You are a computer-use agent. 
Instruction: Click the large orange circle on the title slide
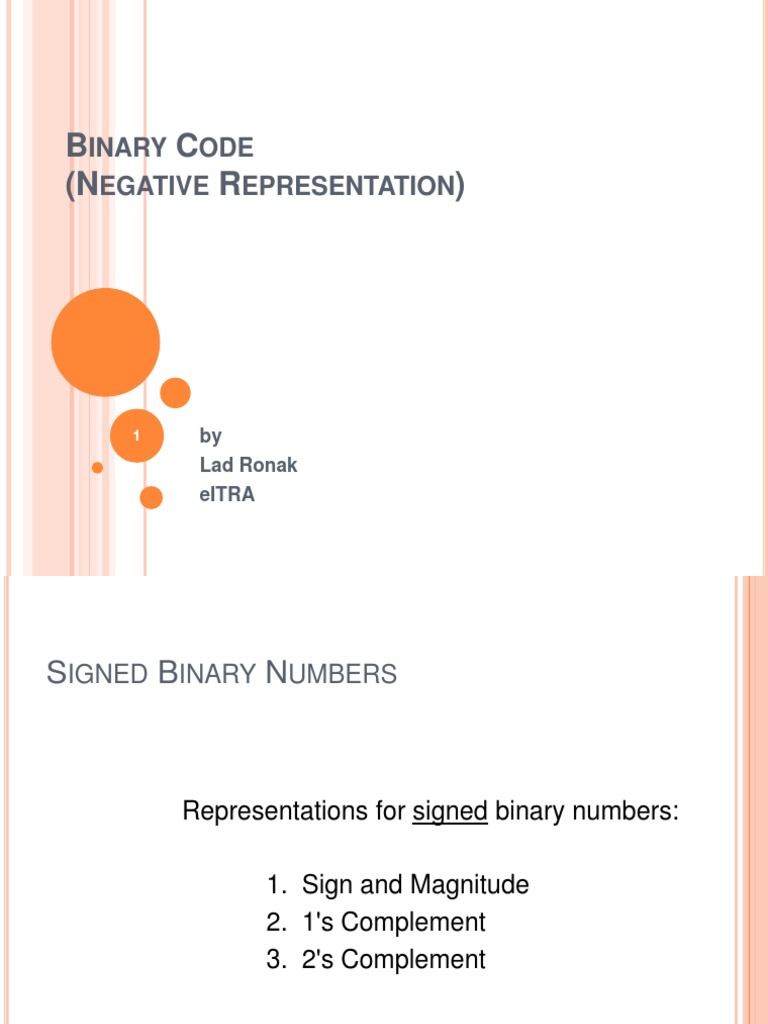click(105, 342)
